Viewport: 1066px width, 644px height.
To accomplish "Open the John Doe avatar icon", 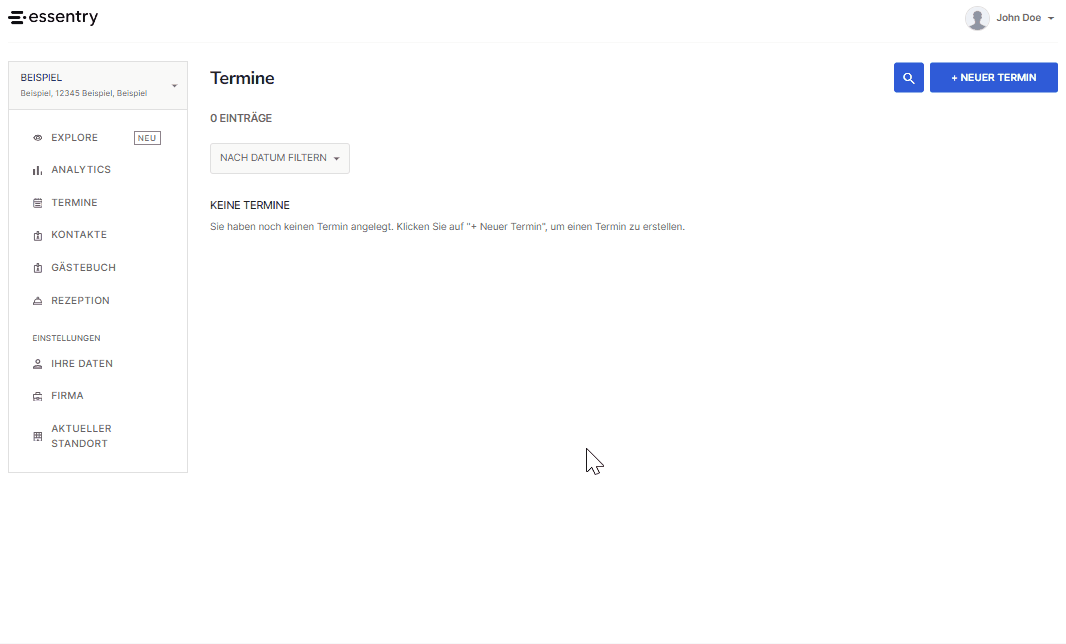I will (x=977, y=18).
